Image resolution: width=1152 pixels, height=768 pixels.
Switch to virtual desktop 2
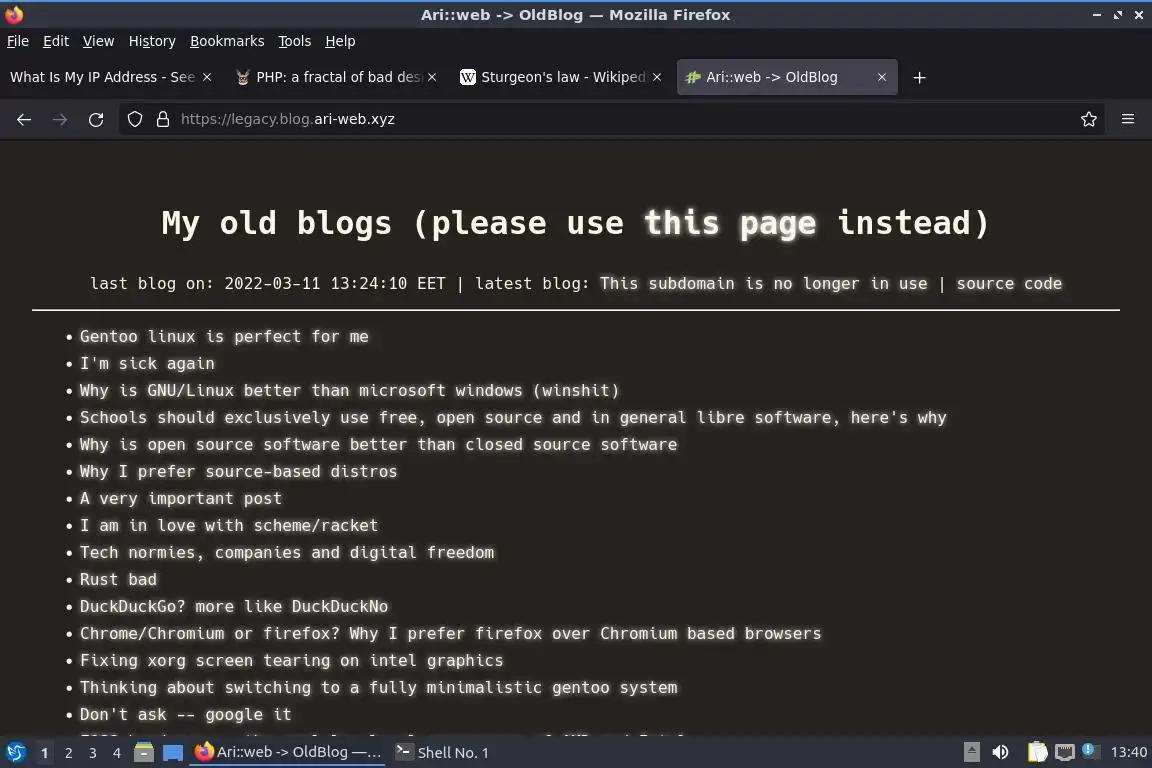click(68, 753)
